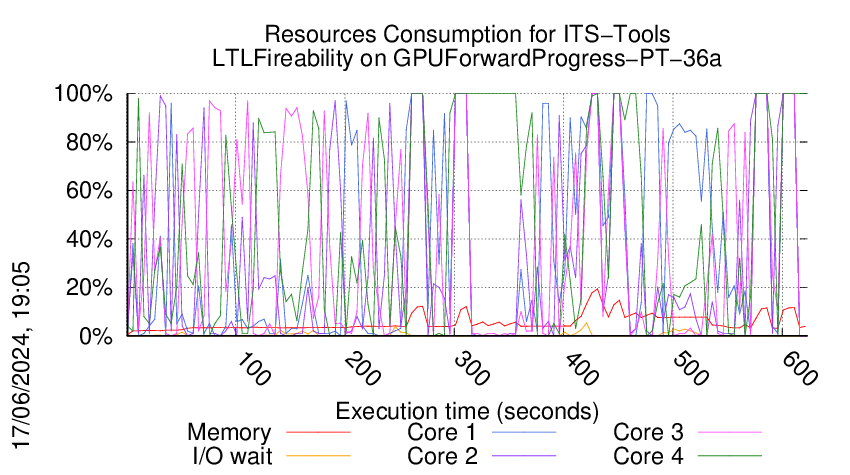Click the 100 x-axis tick label
The width and height of the screenshot is (850, 475).
254,369
